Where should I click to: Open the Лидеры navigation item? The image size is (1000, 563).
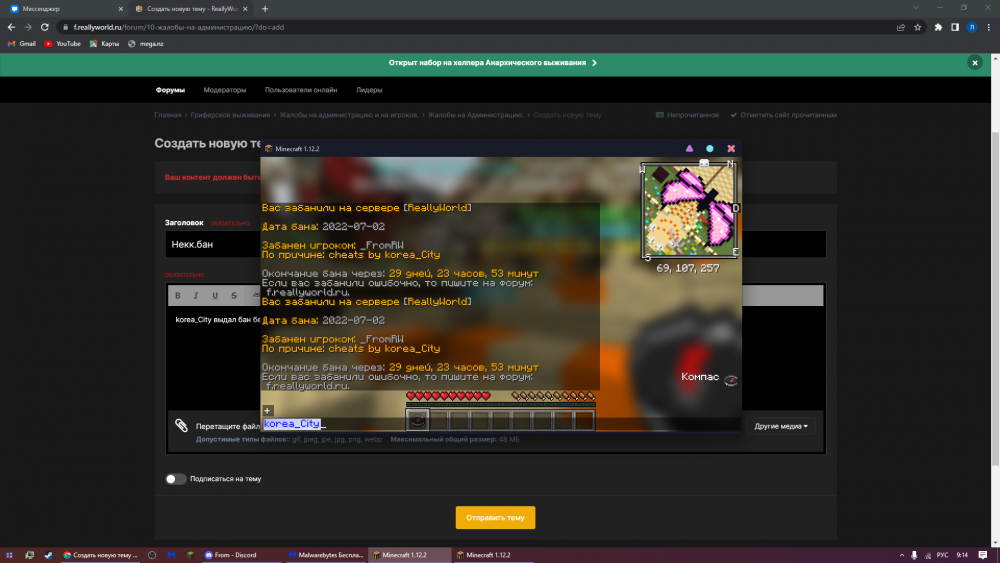(x=369, y=90)
